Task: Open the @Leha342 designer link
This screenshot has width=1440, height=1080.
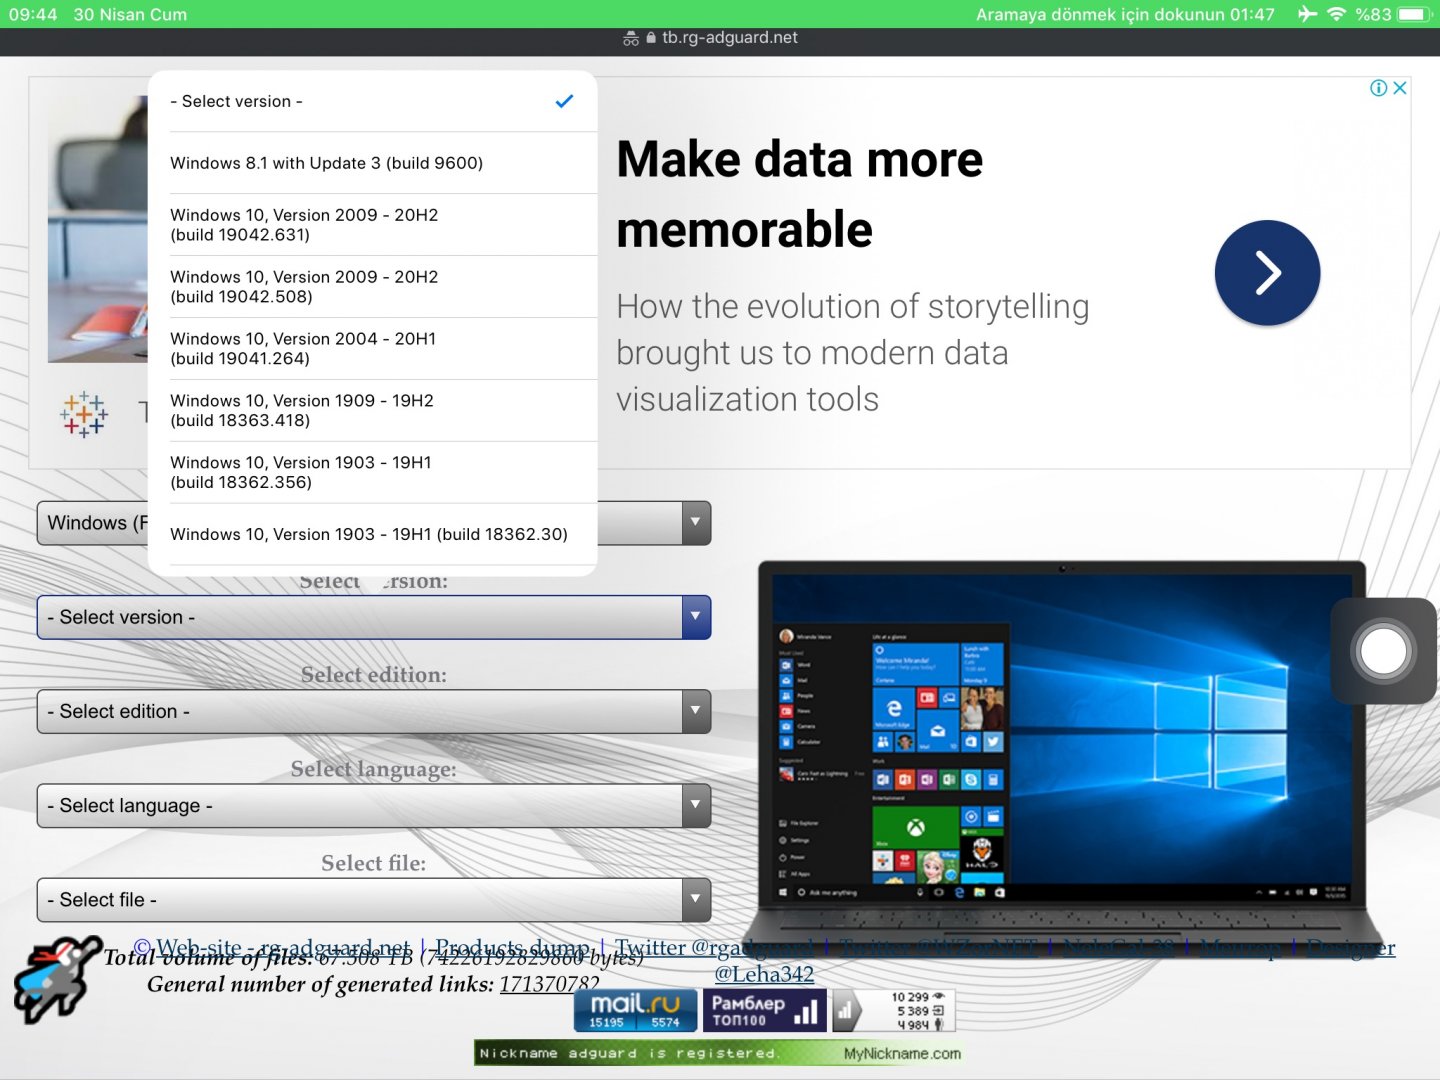Action: coord(764,974)
